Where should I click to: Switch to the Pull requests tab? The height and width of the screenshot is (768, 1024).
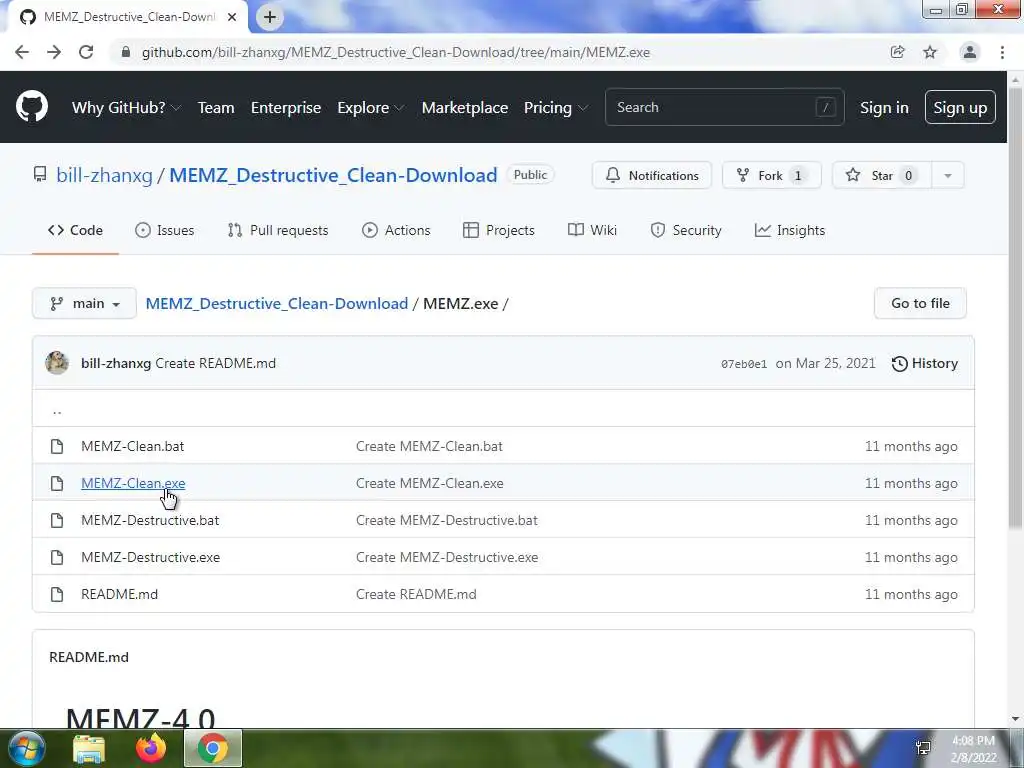(x=278, y=230)
